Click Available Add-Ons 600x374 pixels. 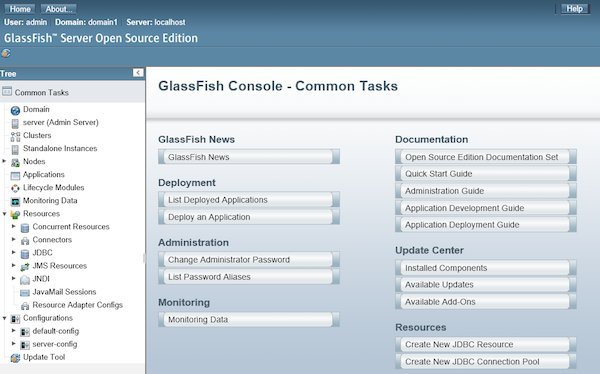tap(486, 302)
